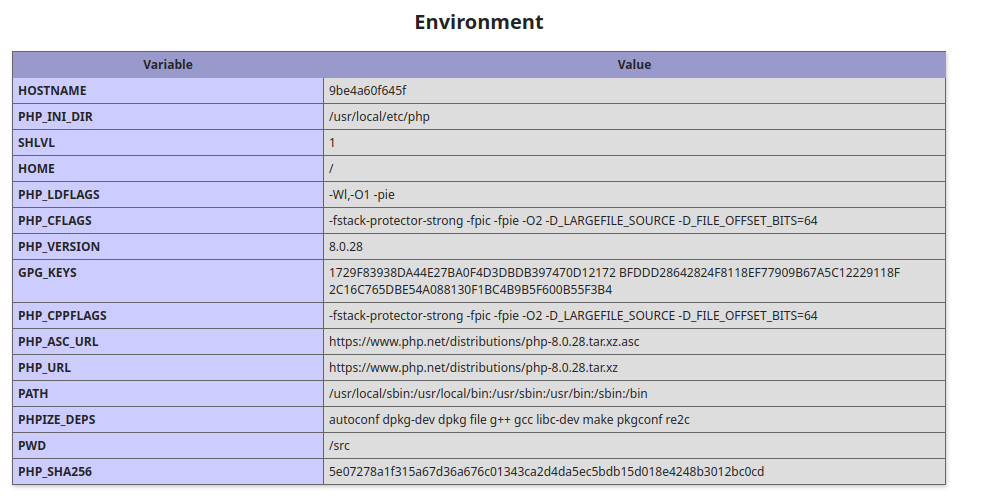1005x500 pixels.
Task: Click the SHLVL variable cell
Action: click(37, 143)
